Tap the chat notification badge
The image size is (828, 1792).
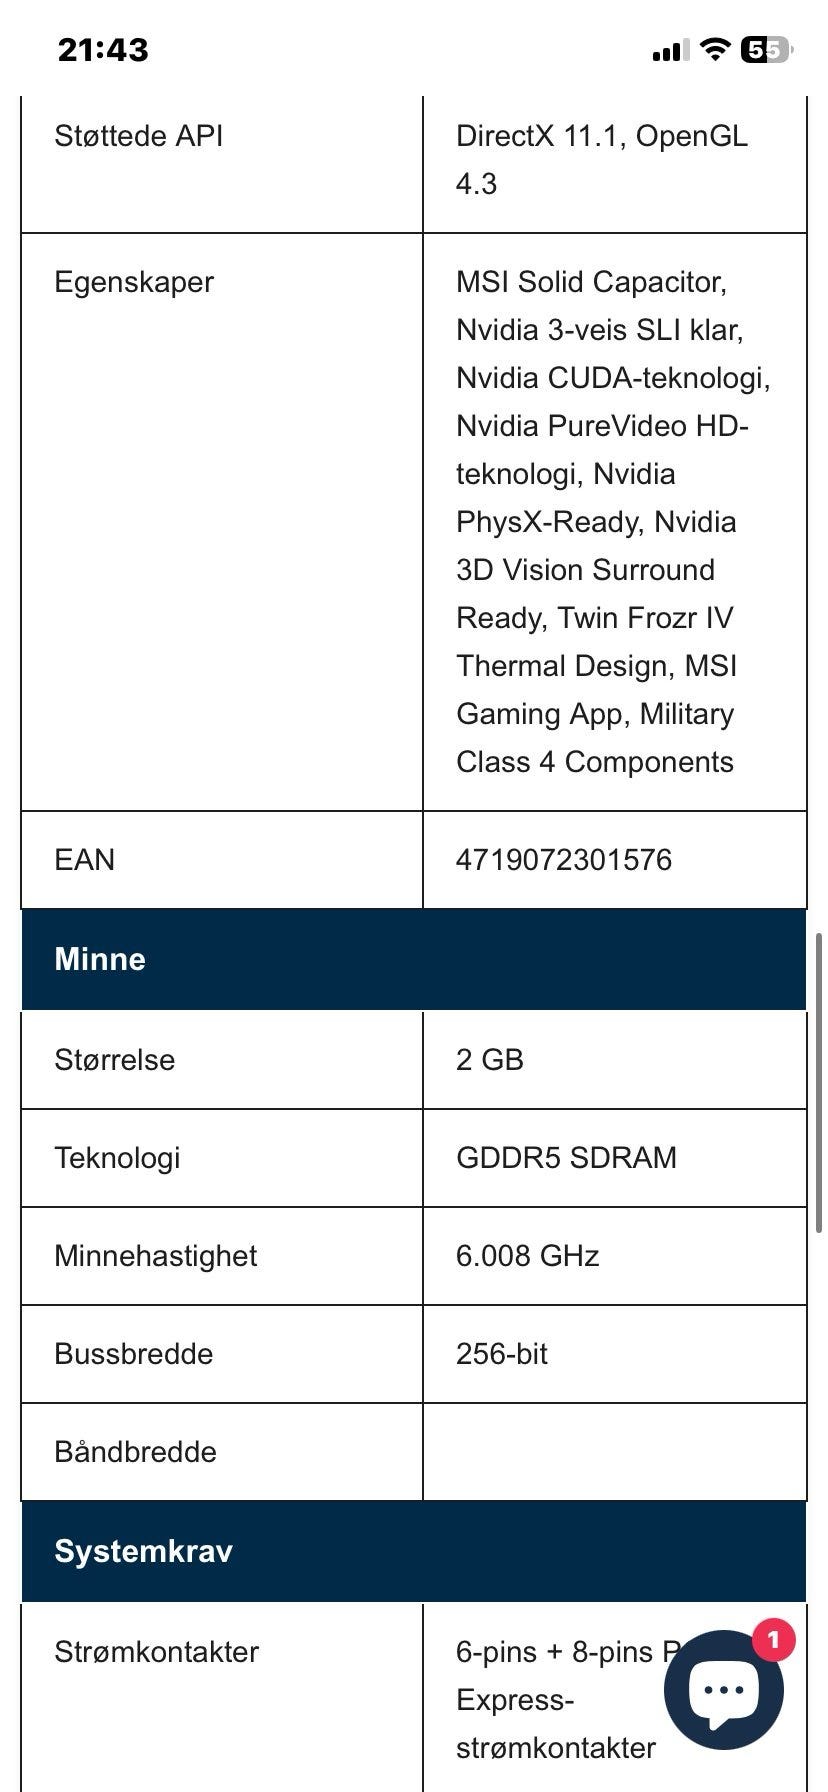(773, 1640)
